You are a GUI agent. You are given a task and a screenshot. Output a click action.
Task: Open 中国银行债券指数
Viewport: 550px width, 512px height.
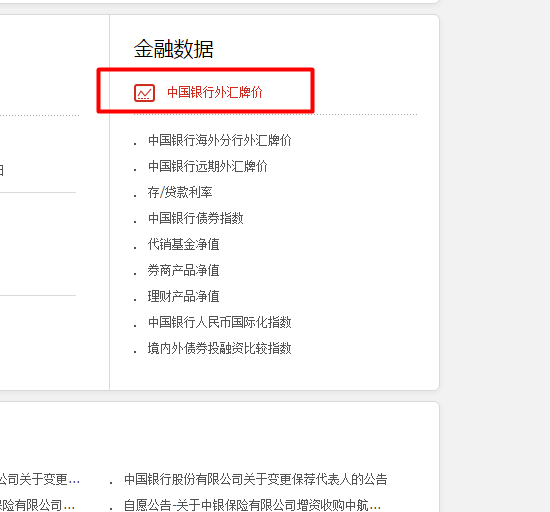click(x=196, y=218)
